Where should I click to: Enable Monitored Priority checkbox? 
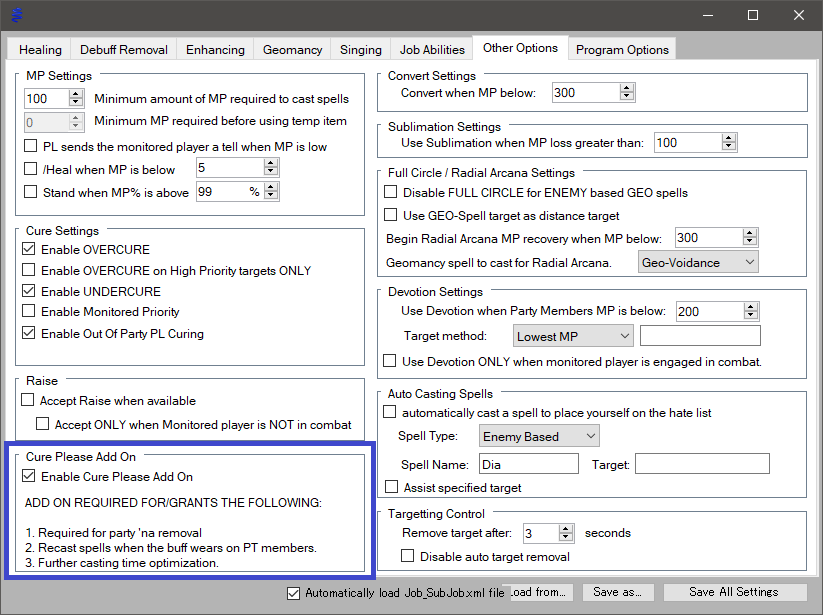[29, 311]
